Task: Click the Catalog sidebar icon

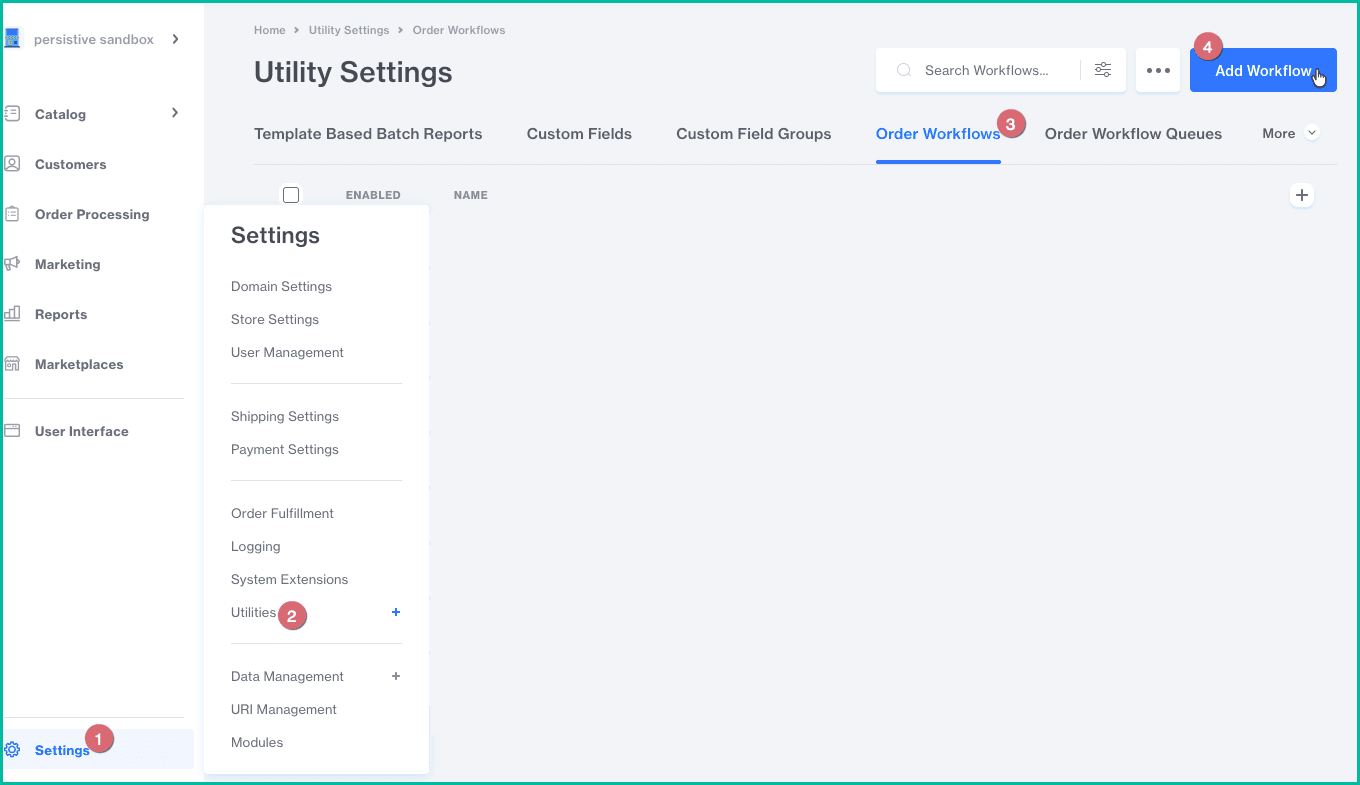Action: [13, 113]
